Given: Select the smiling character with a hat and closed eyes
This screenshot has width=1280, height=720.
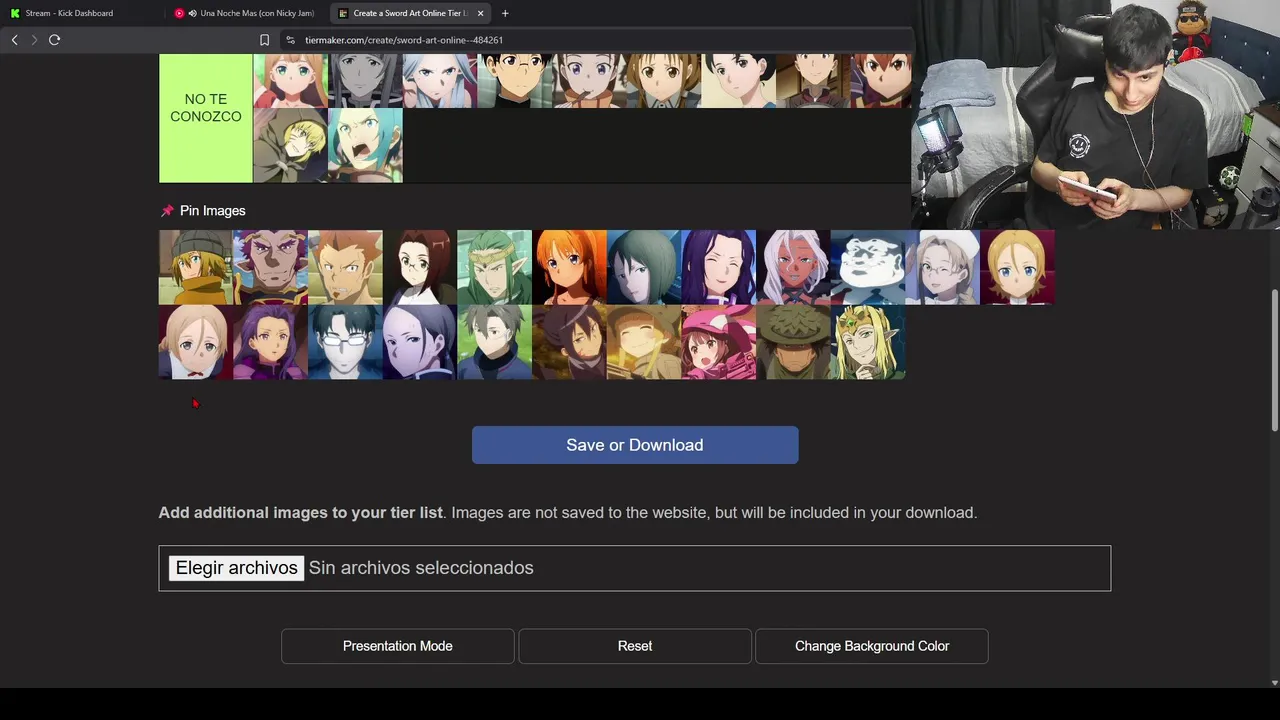Looking at the screenshot, I should coord(644,342).
